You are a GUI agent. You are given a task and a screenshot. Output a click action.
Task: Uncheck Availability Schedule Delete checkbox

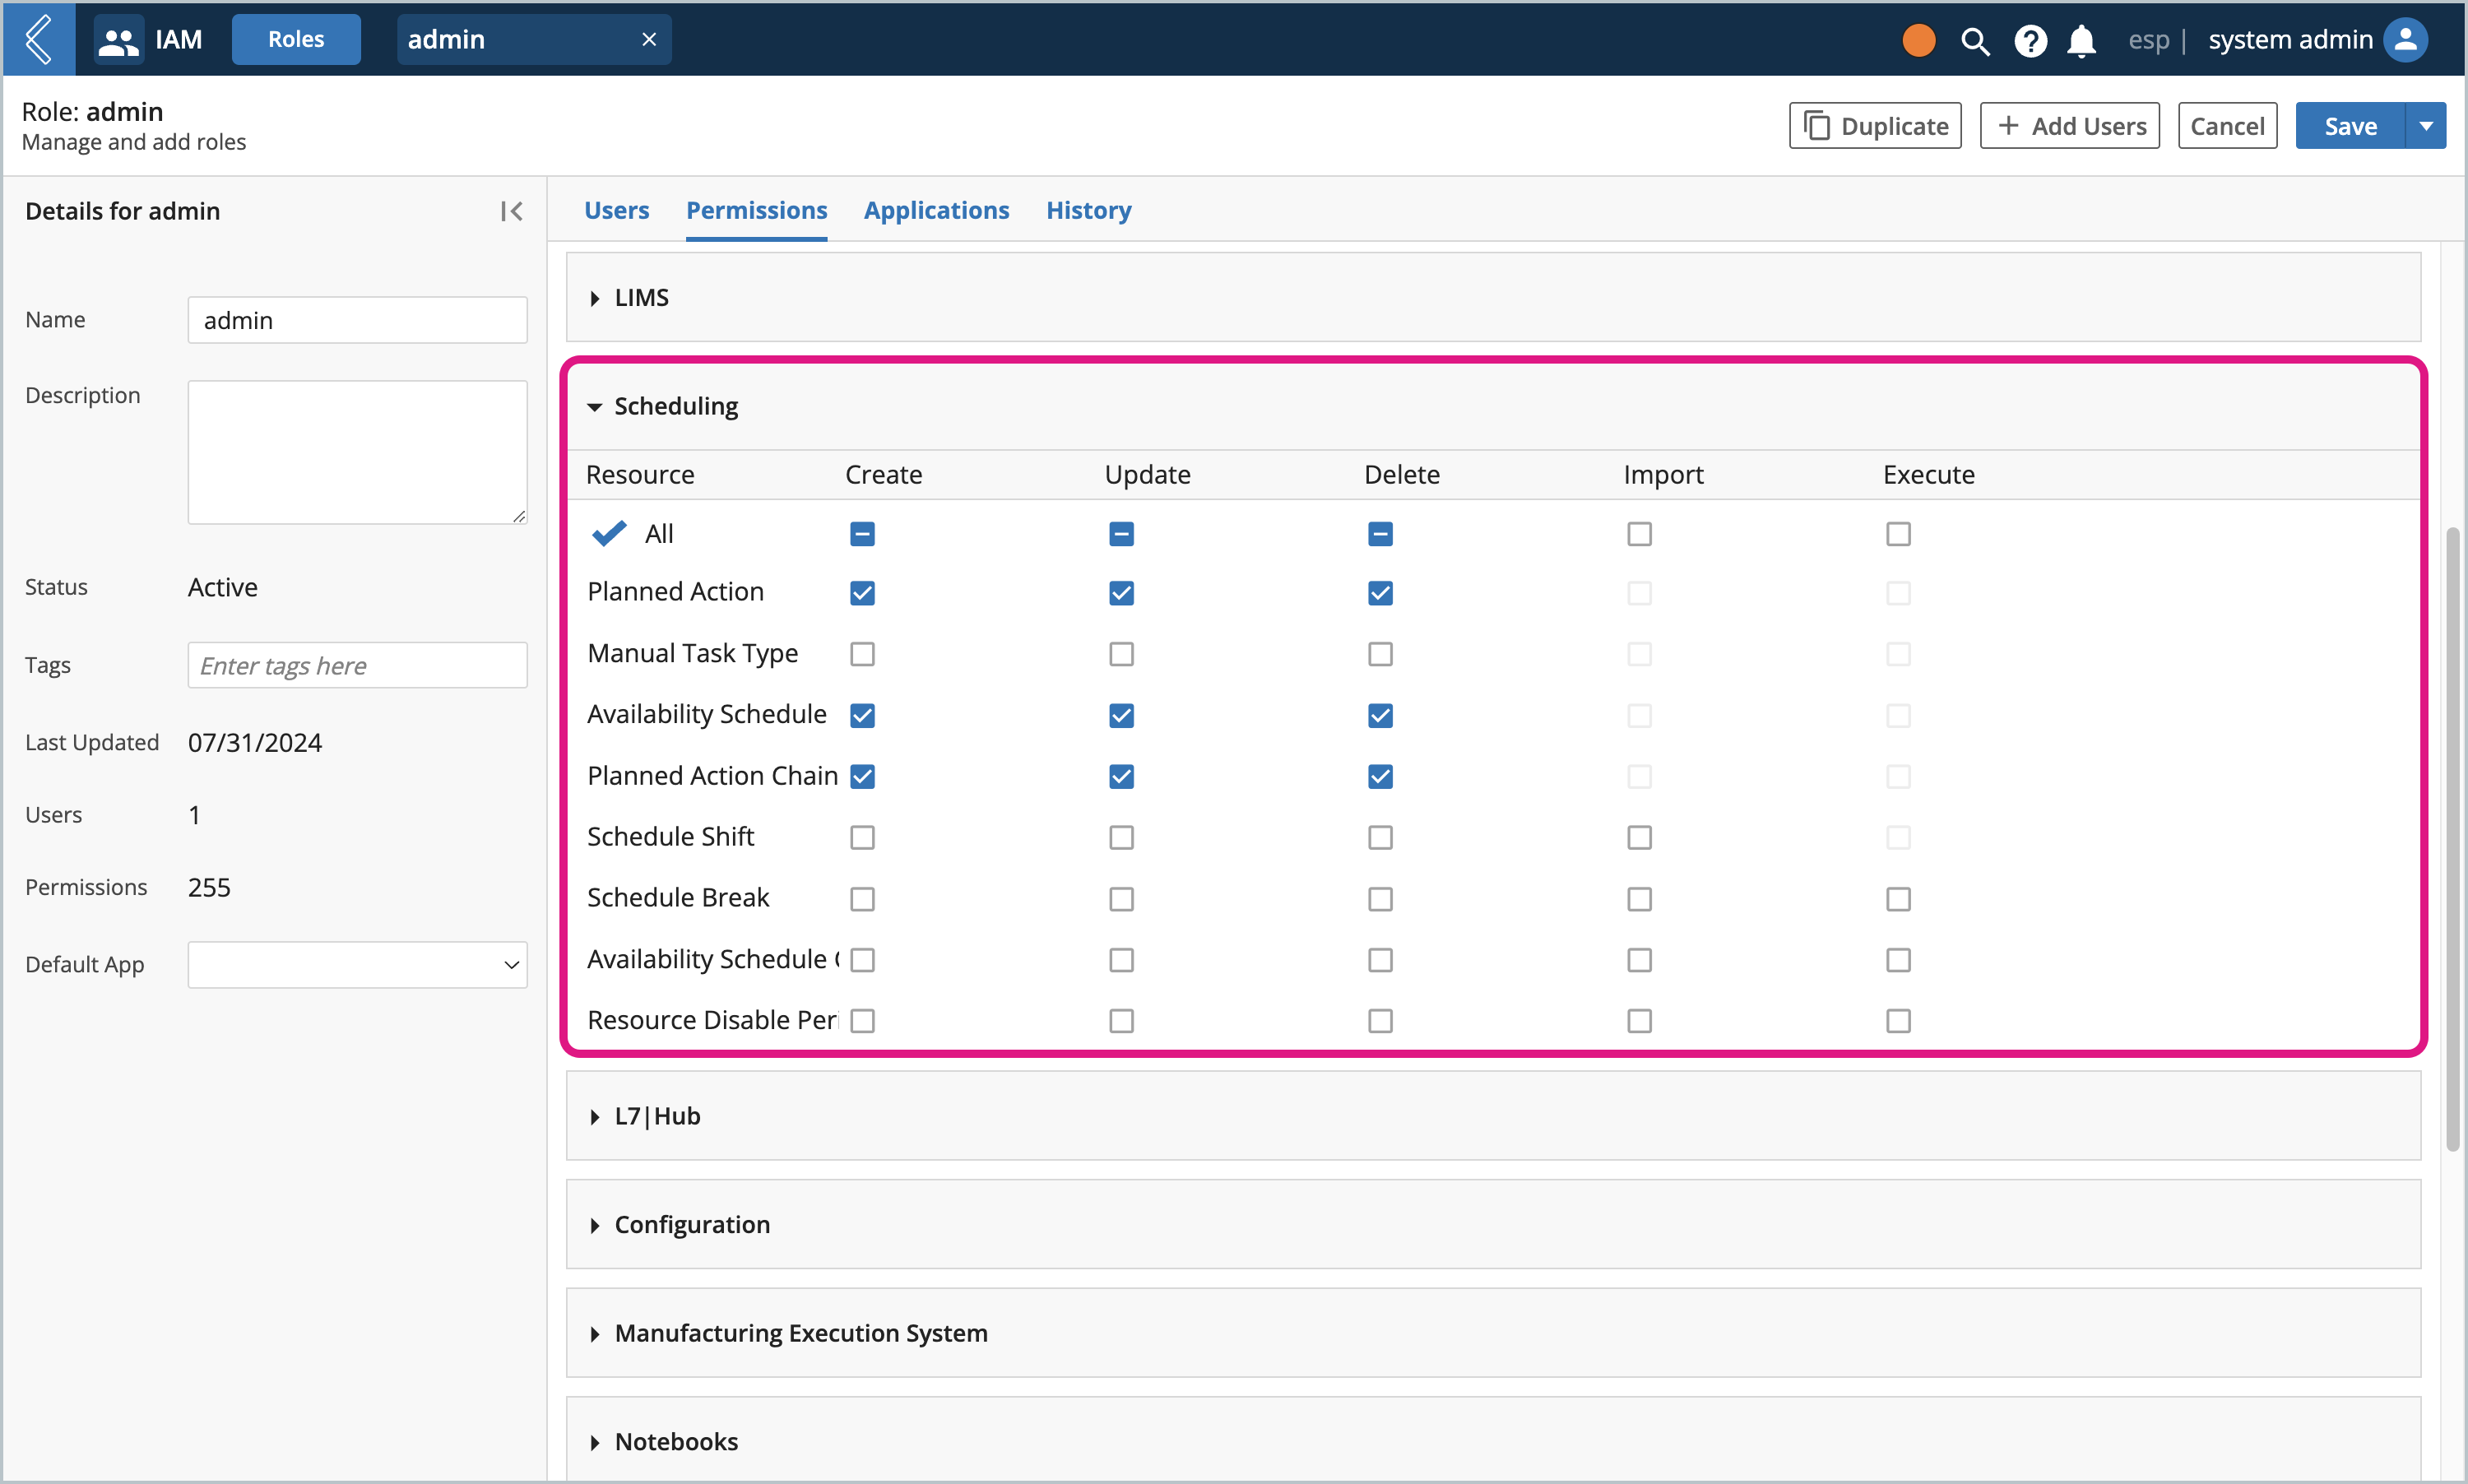1380,715
